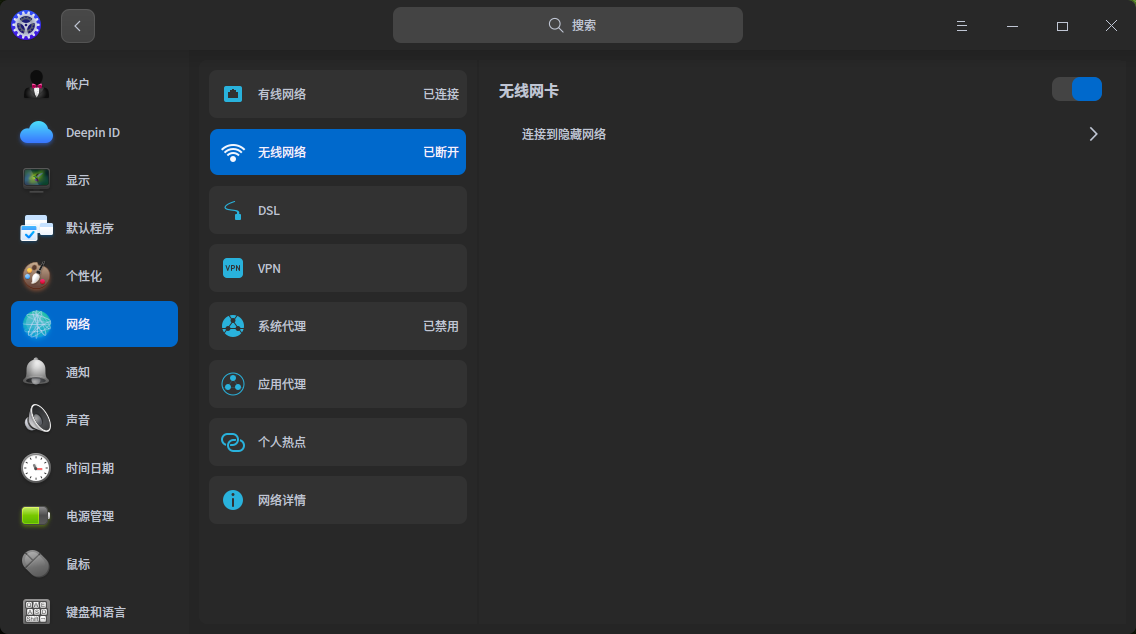Click the Control Center gear logo icon
The width and height of the screenshot is (1136, 634).
click(x=26, y=25)
